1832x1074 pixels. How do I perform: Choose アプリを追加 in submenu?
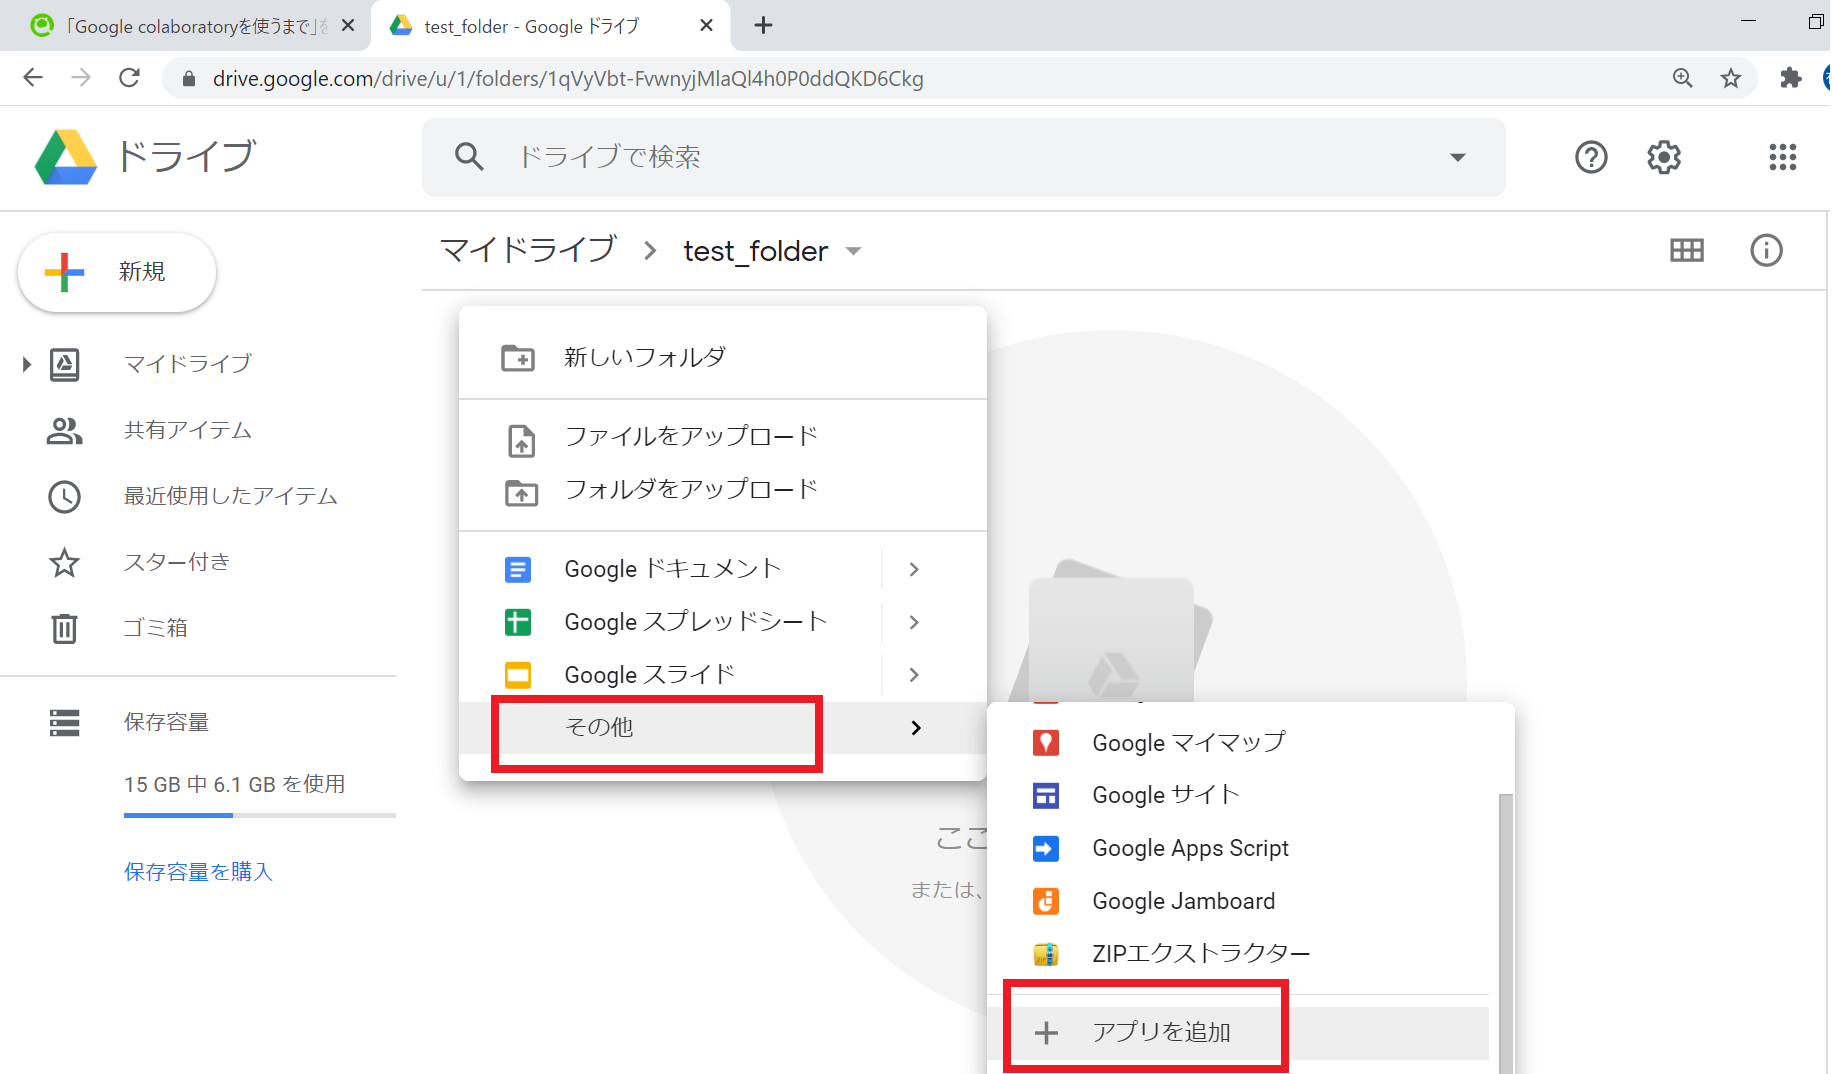1238,1033
